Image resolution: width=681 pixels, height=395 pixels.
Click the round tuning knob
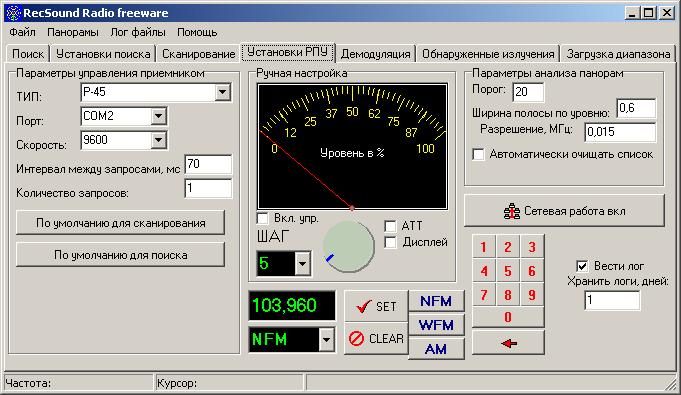point(349,246)
